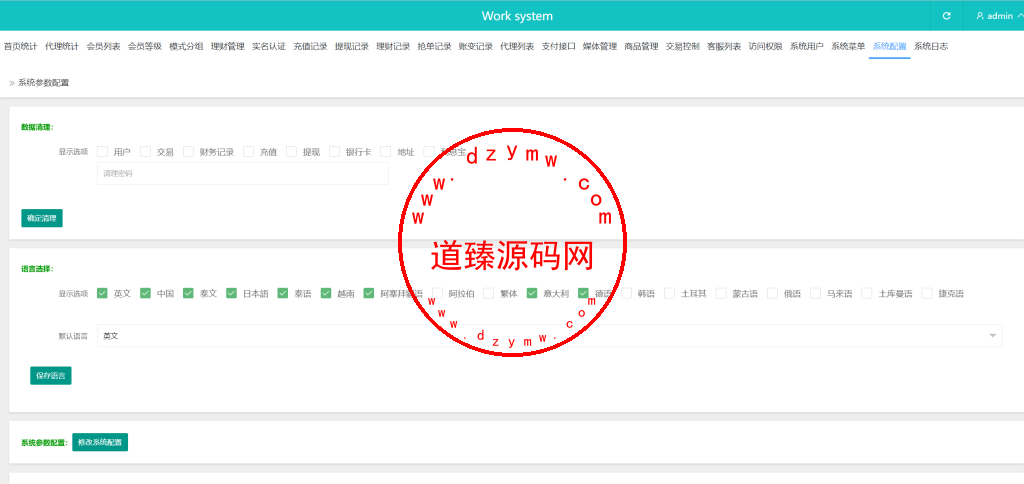This screenshot has width=1024, height=484.
Task: Uncheck the 日本語 language checkbox
Action: click(231, 293)
